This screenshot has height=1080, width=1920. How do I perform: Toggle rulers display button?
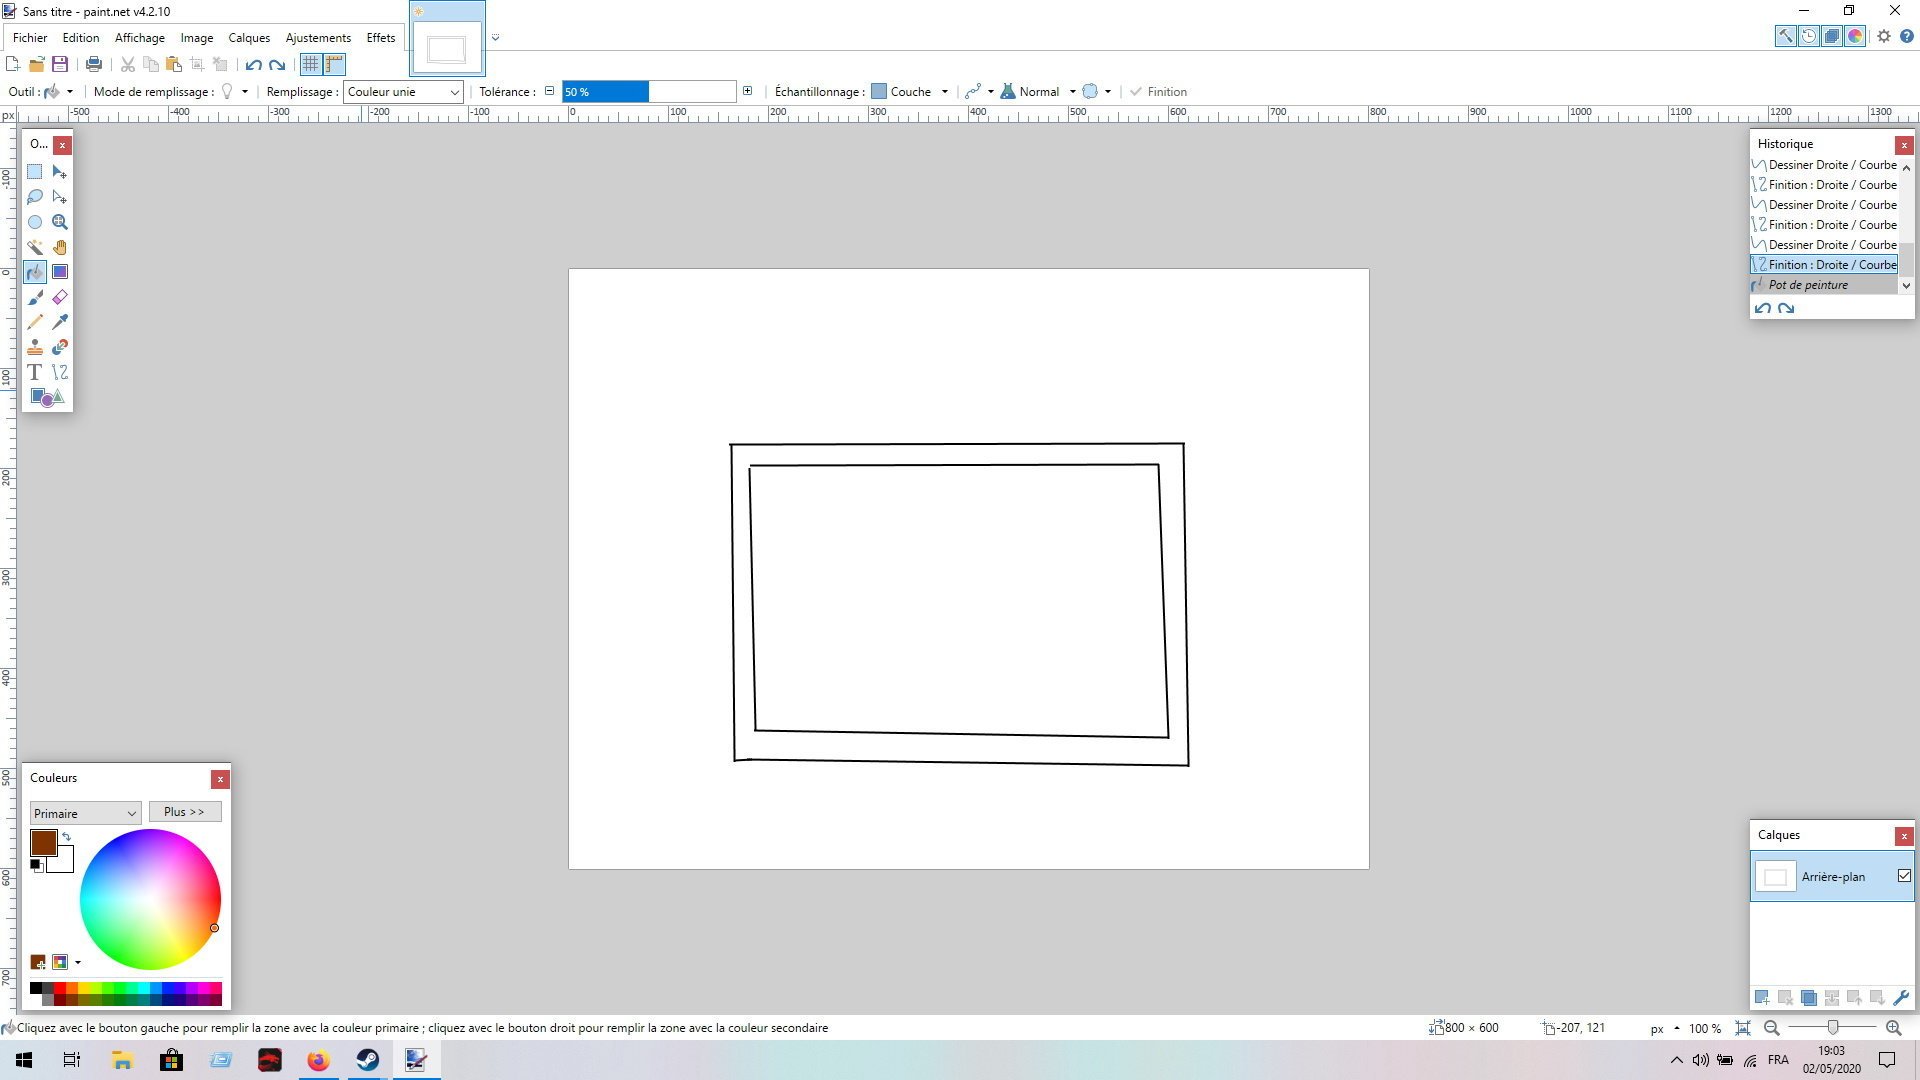point(334,64)
